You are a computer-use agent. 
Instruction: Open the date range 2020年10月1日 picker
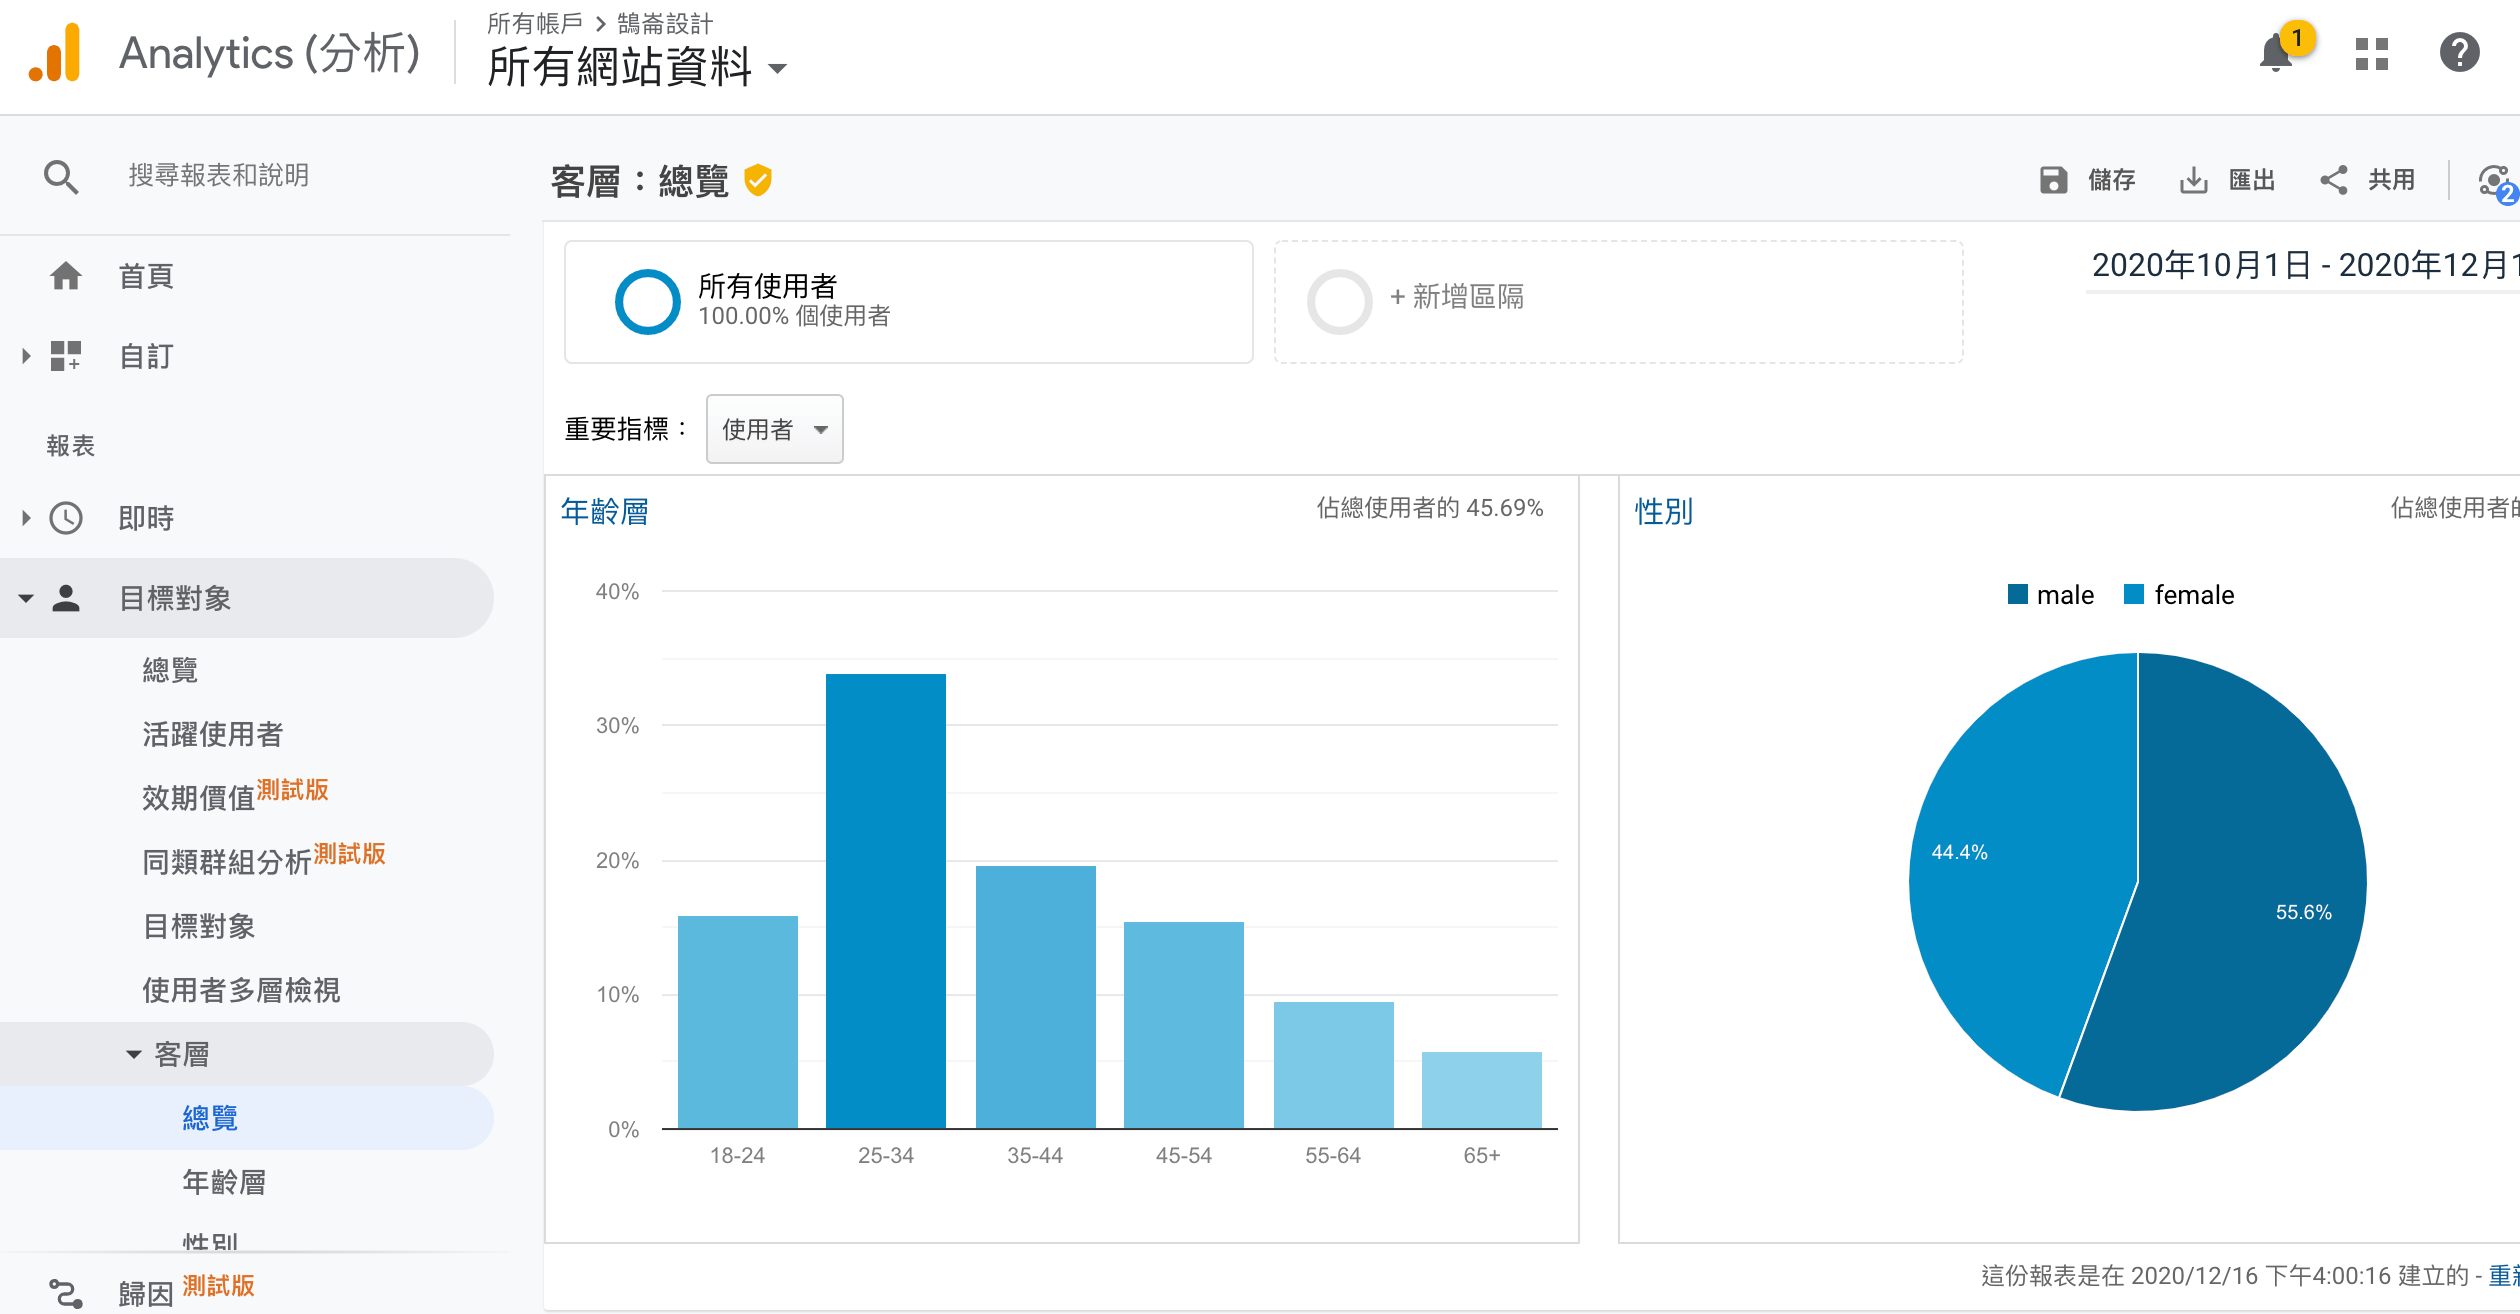click(x=2304, y=265)
